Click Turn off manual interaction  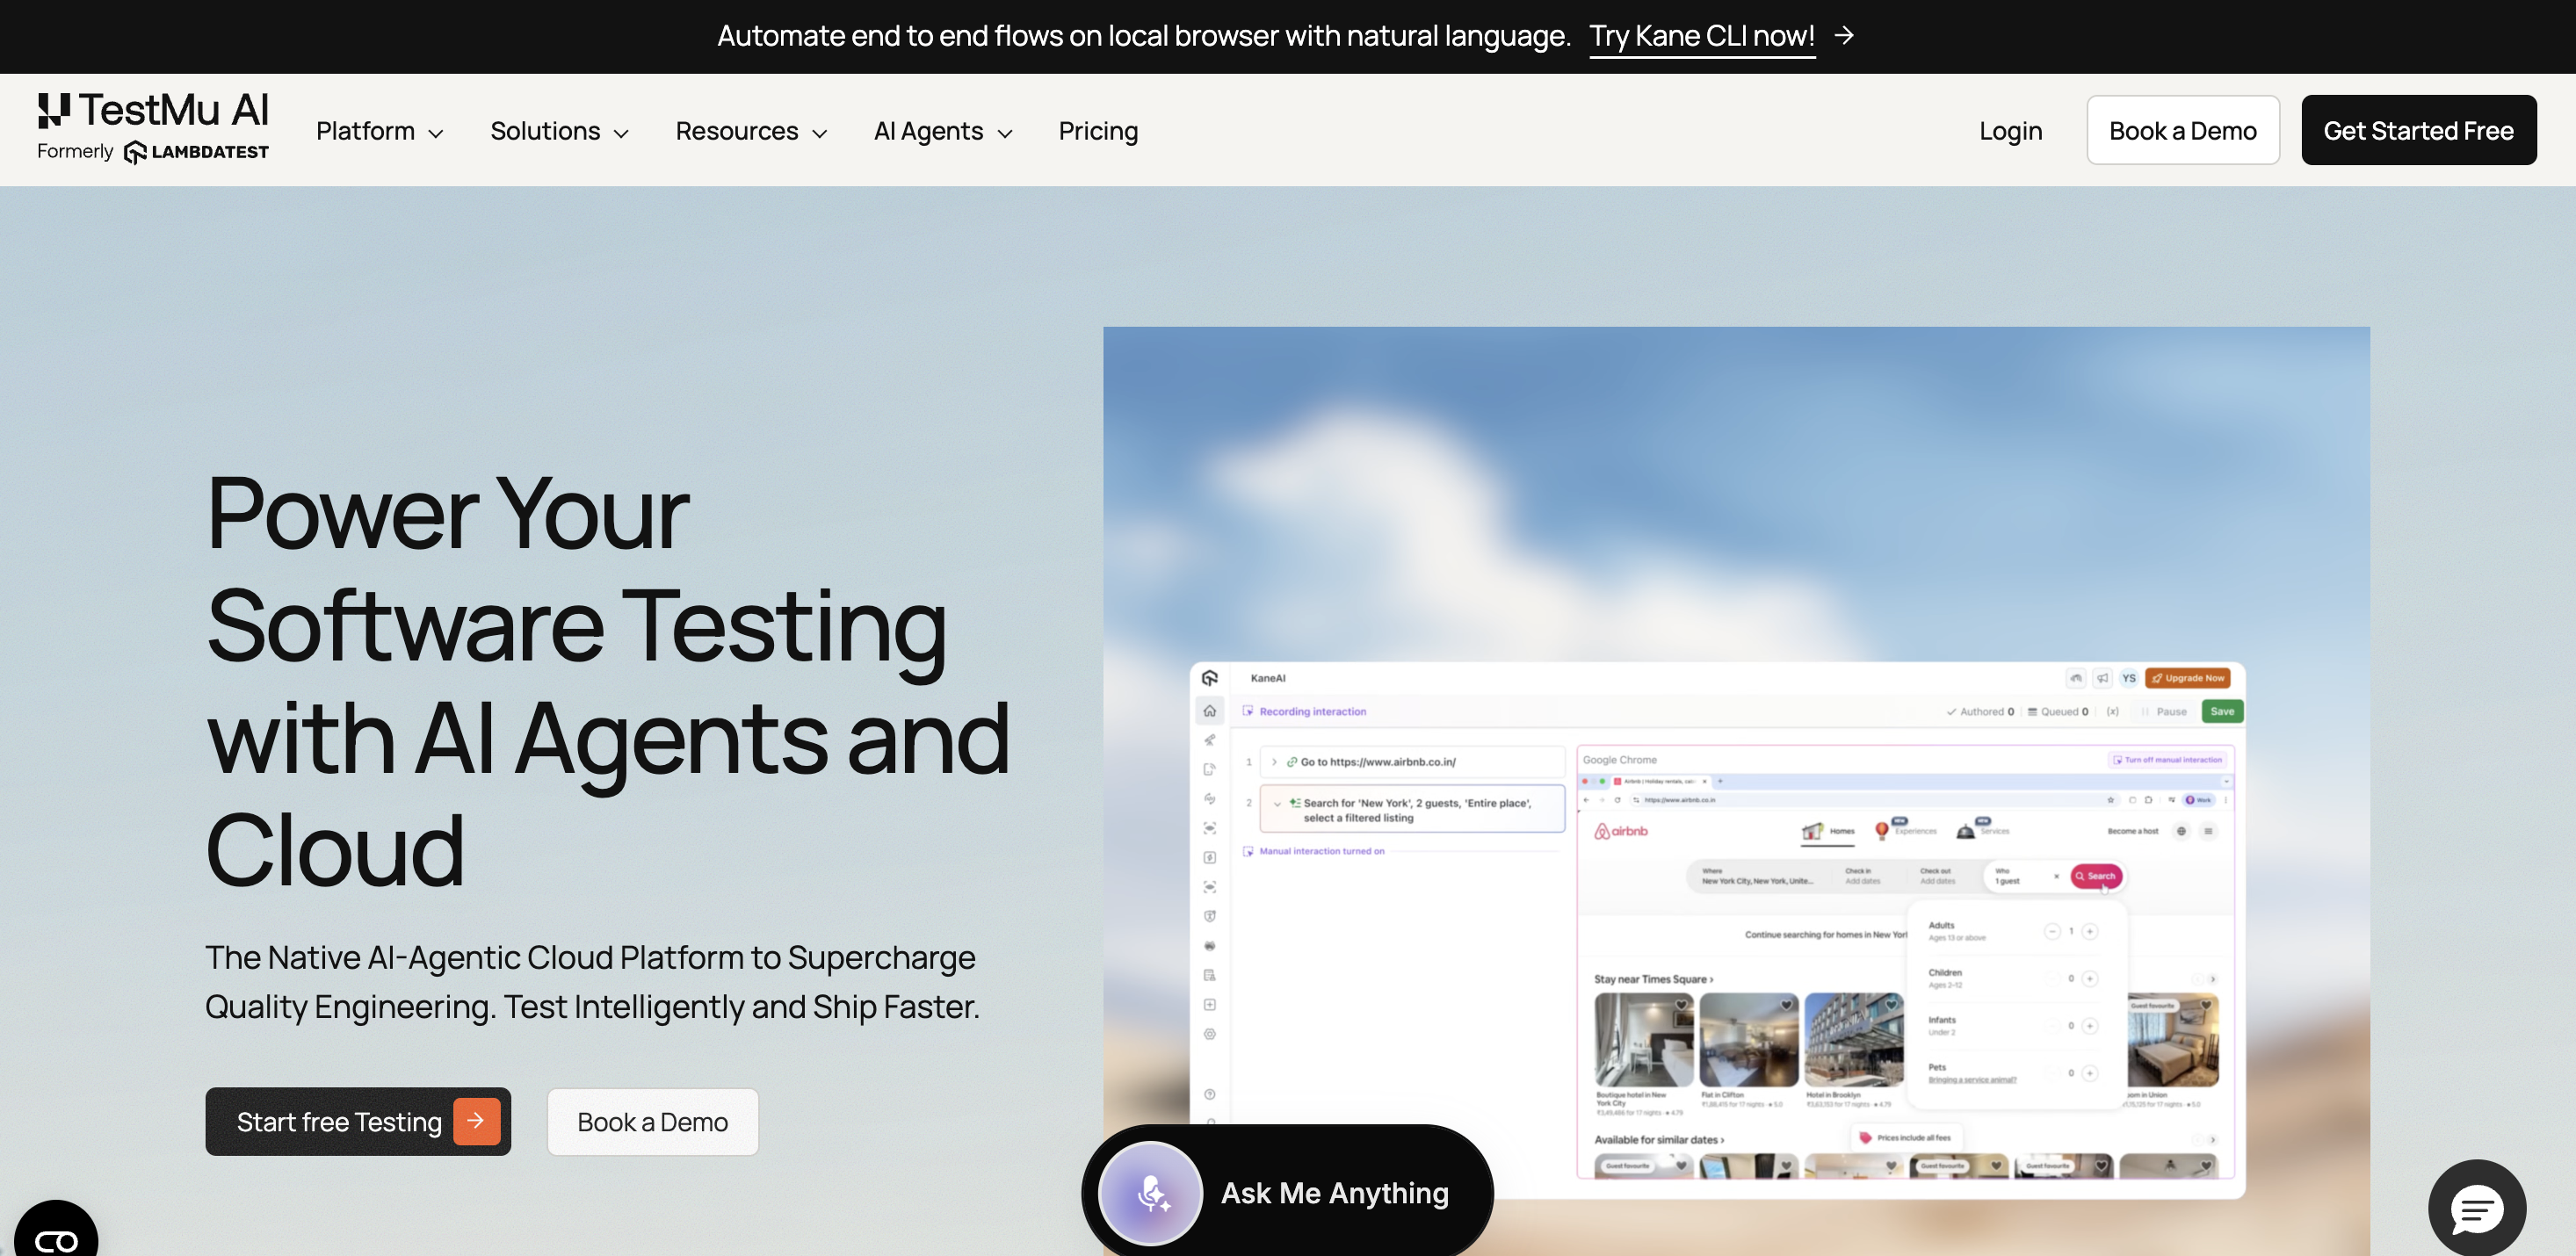2167,760
